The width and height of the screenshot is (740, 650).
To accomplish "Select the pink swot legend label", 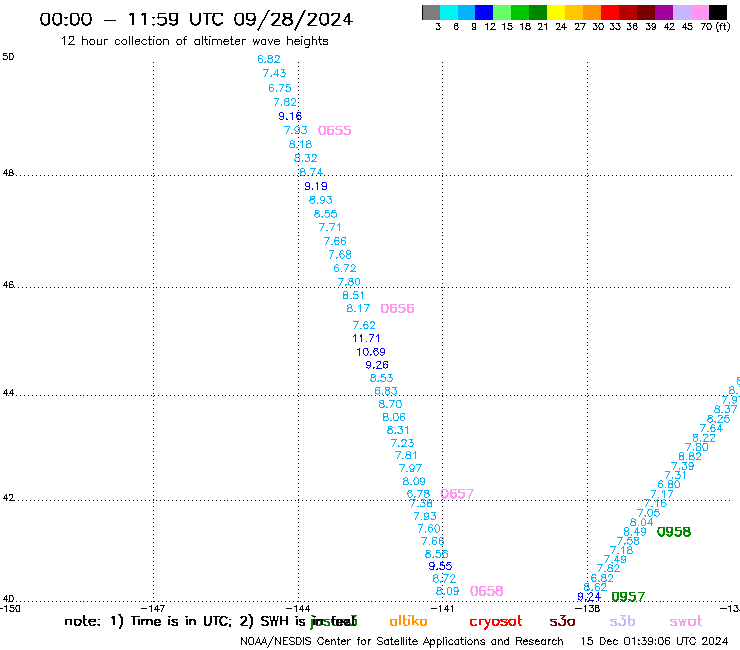I will pyautogui.click(x=686, y=622).
